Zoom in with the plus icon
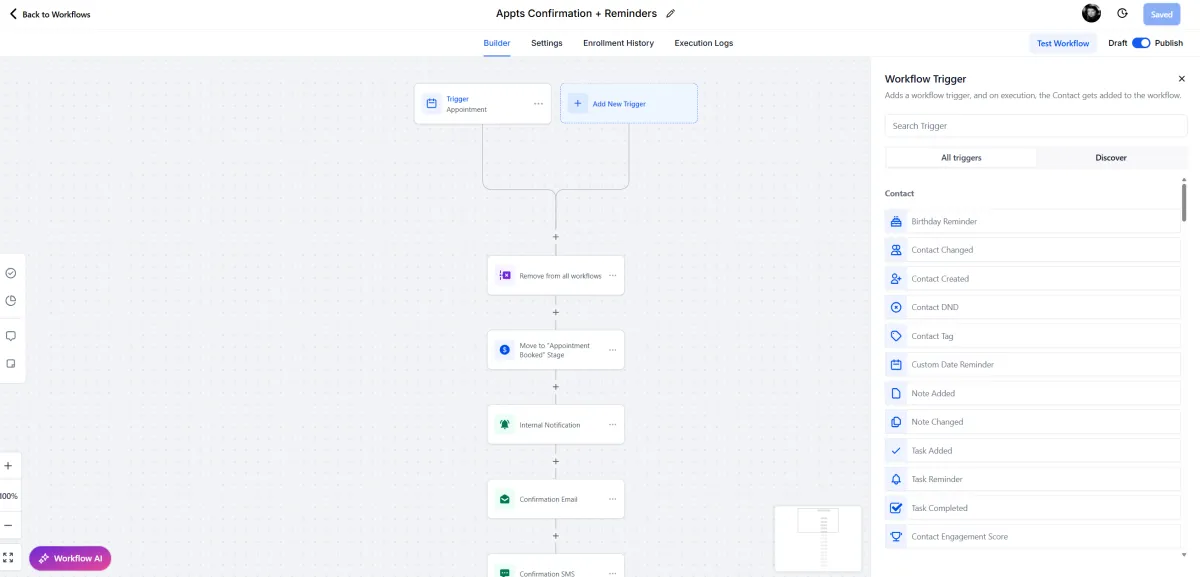 [x=8, y=466]
